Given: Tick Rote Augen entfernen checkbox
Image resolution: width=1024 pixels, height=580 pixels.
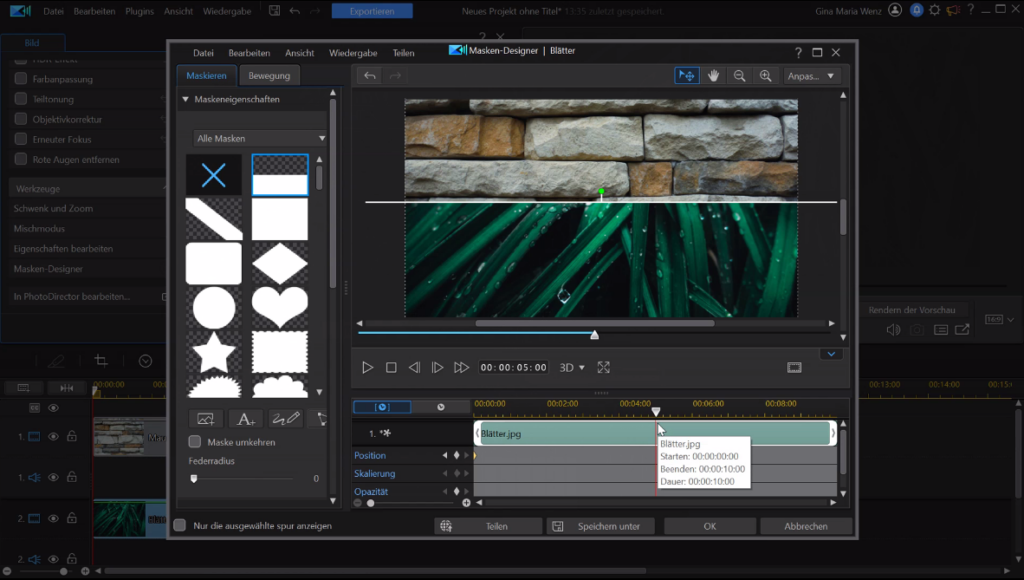Looking at the screenshot, I should point(21,159).
